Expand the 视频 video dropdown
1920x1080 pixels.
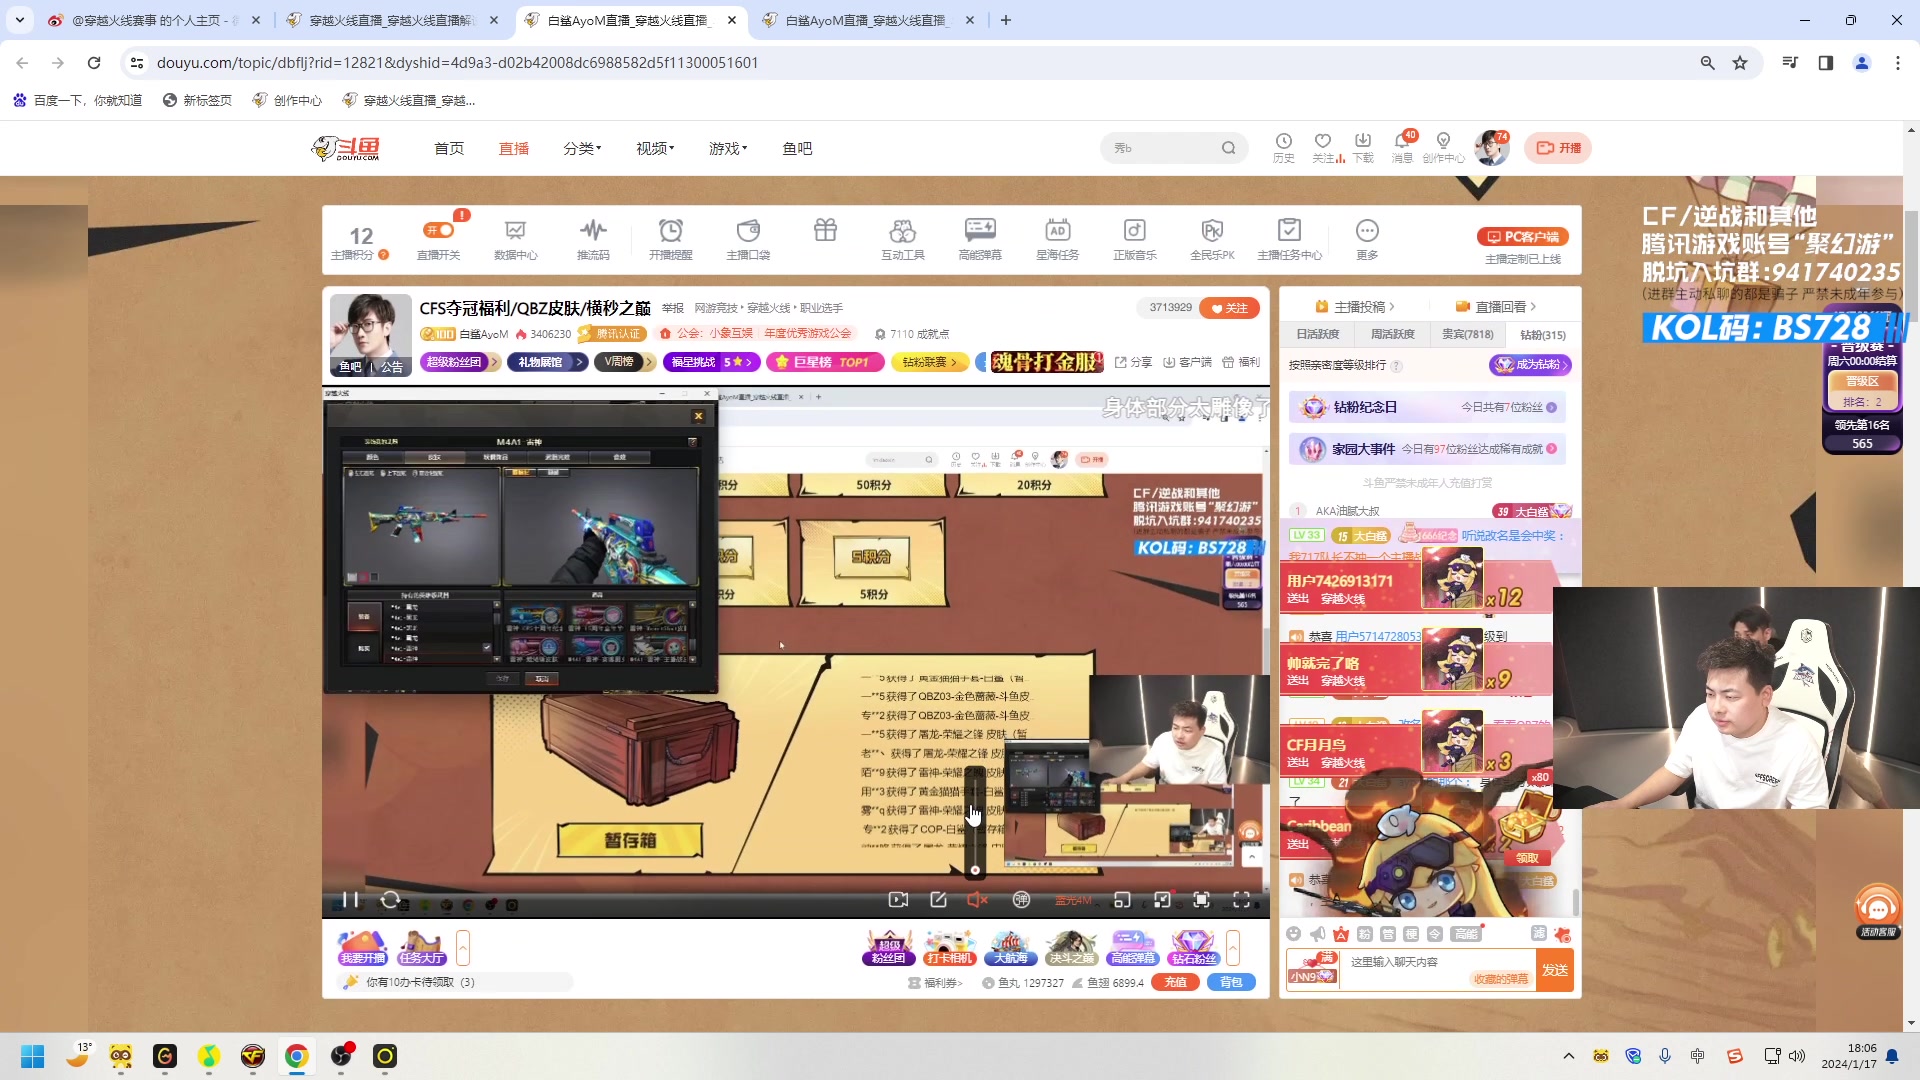(x=655, y=148)
